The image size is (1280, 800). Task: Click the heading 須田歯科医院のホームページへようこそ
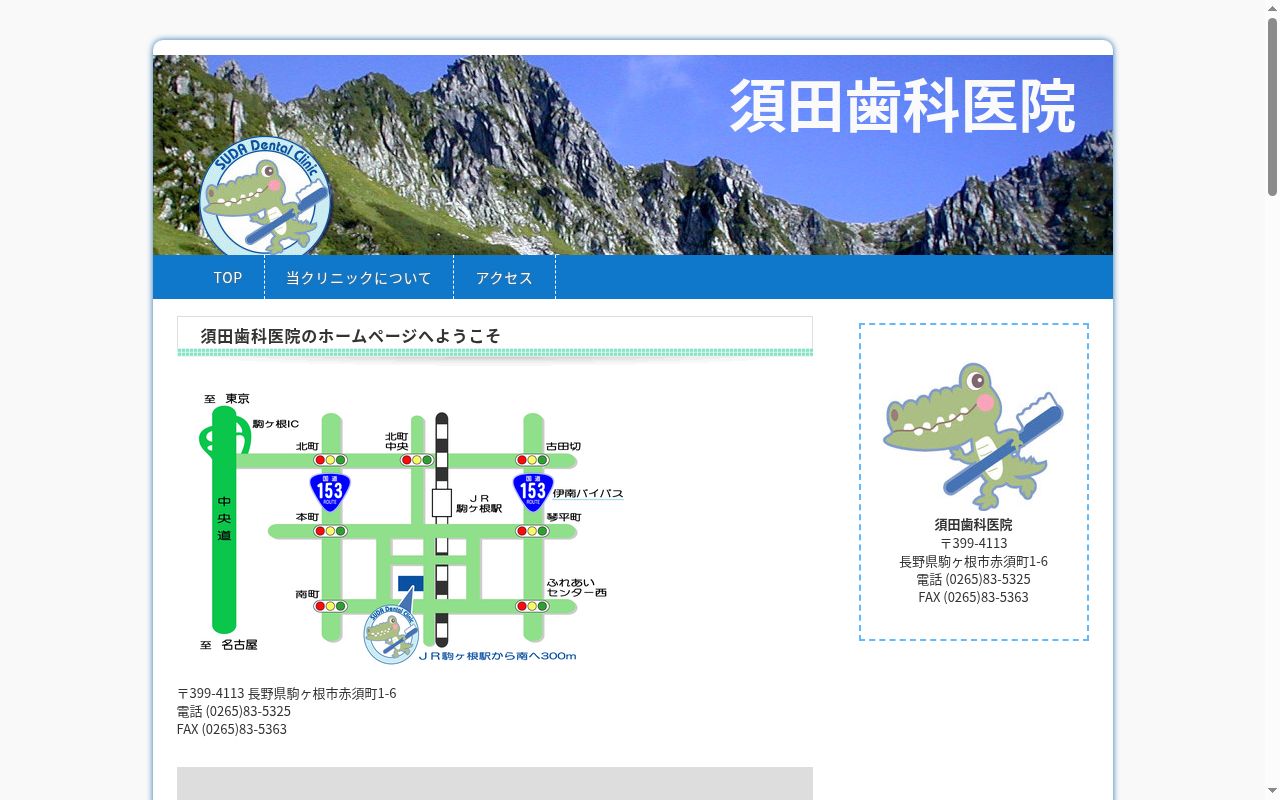pos(350,336)
